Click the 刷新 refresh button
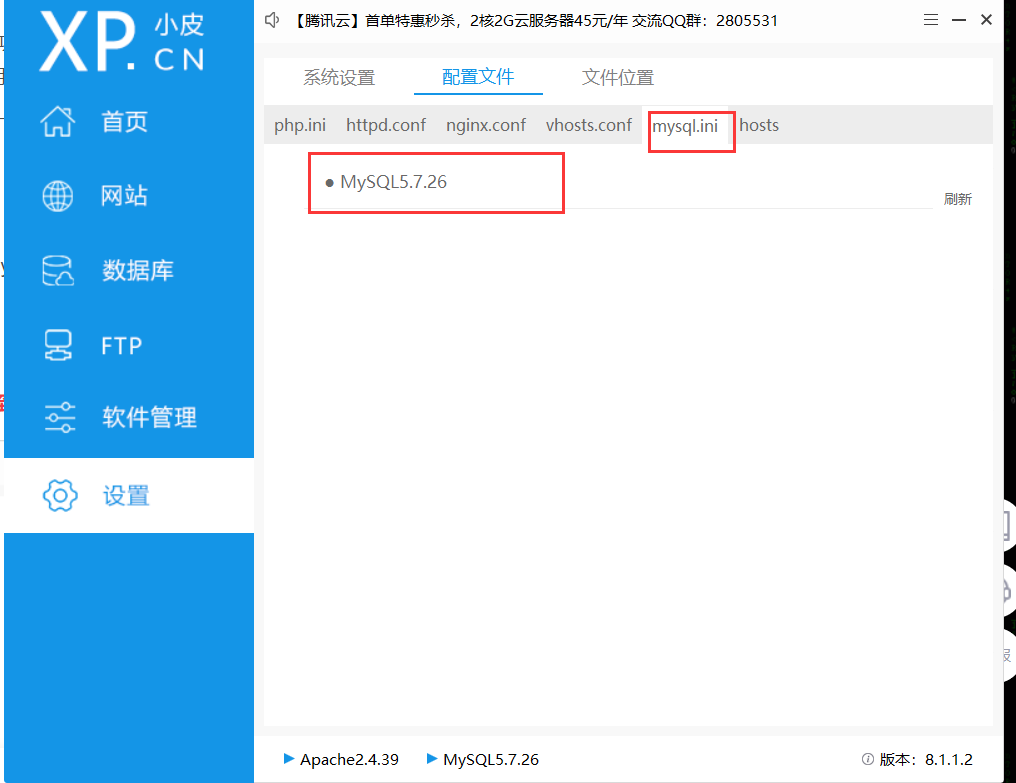The height and width of the screenshot is (783, 1016). (x=958, y=199)
